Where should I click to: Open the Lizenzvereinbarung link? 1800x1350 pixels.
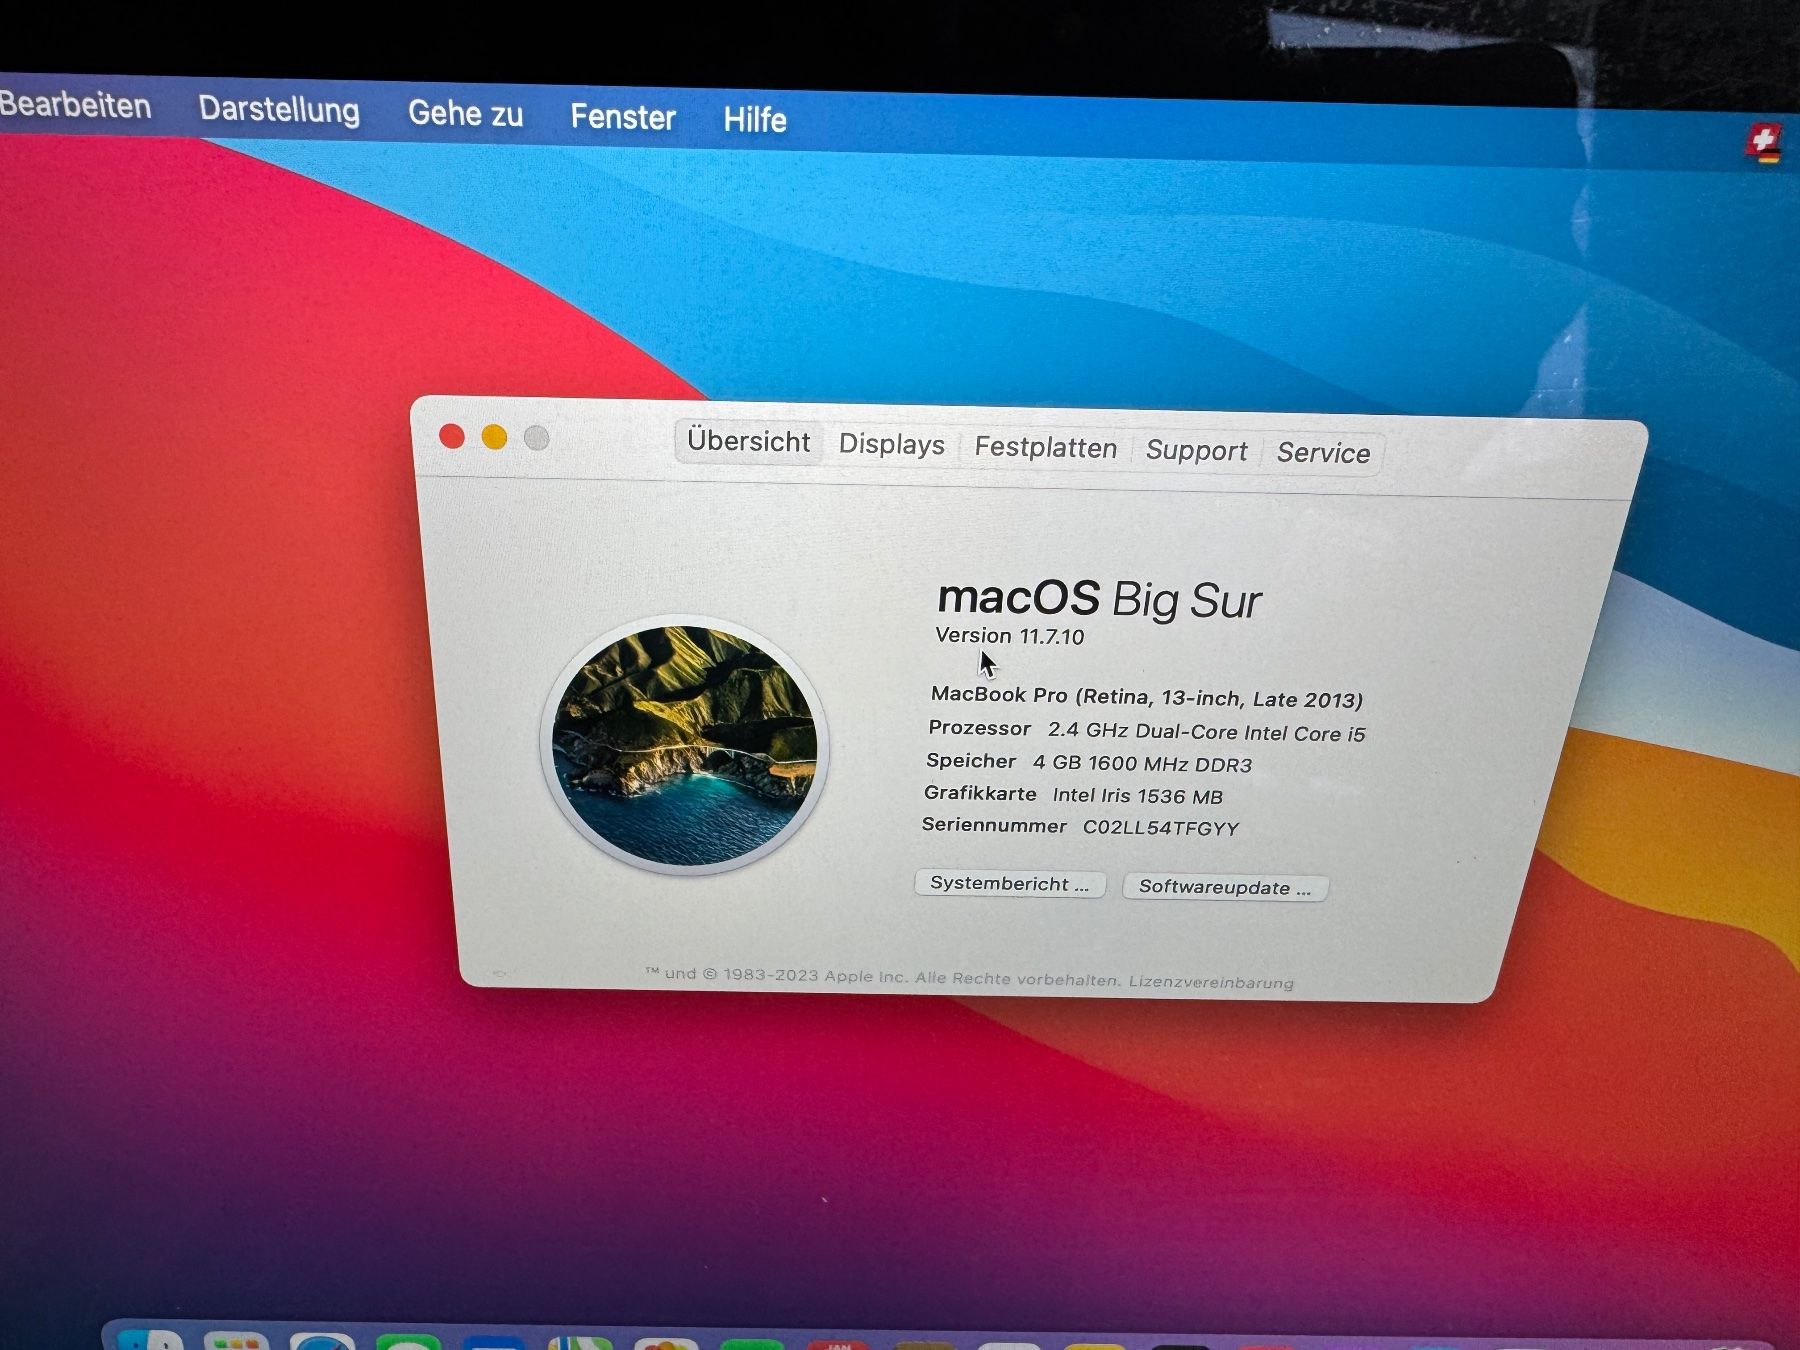point(1211,982)
